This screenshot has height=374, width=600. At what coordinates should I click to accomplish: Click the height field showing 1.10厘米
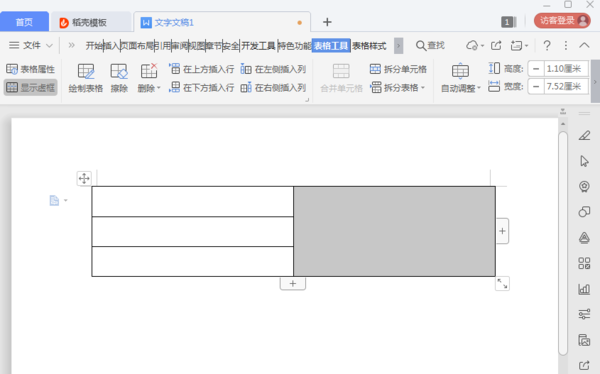point(566,69)
